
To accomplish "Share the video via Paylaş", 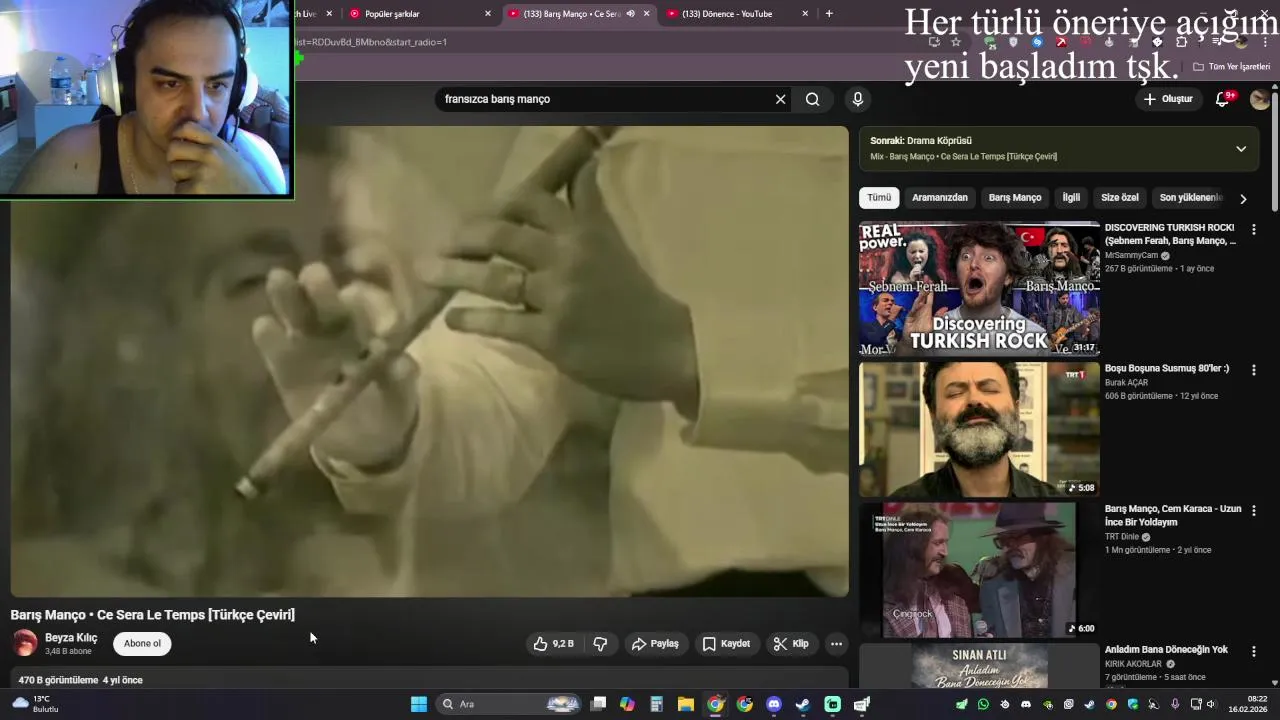I will point(655,644).
